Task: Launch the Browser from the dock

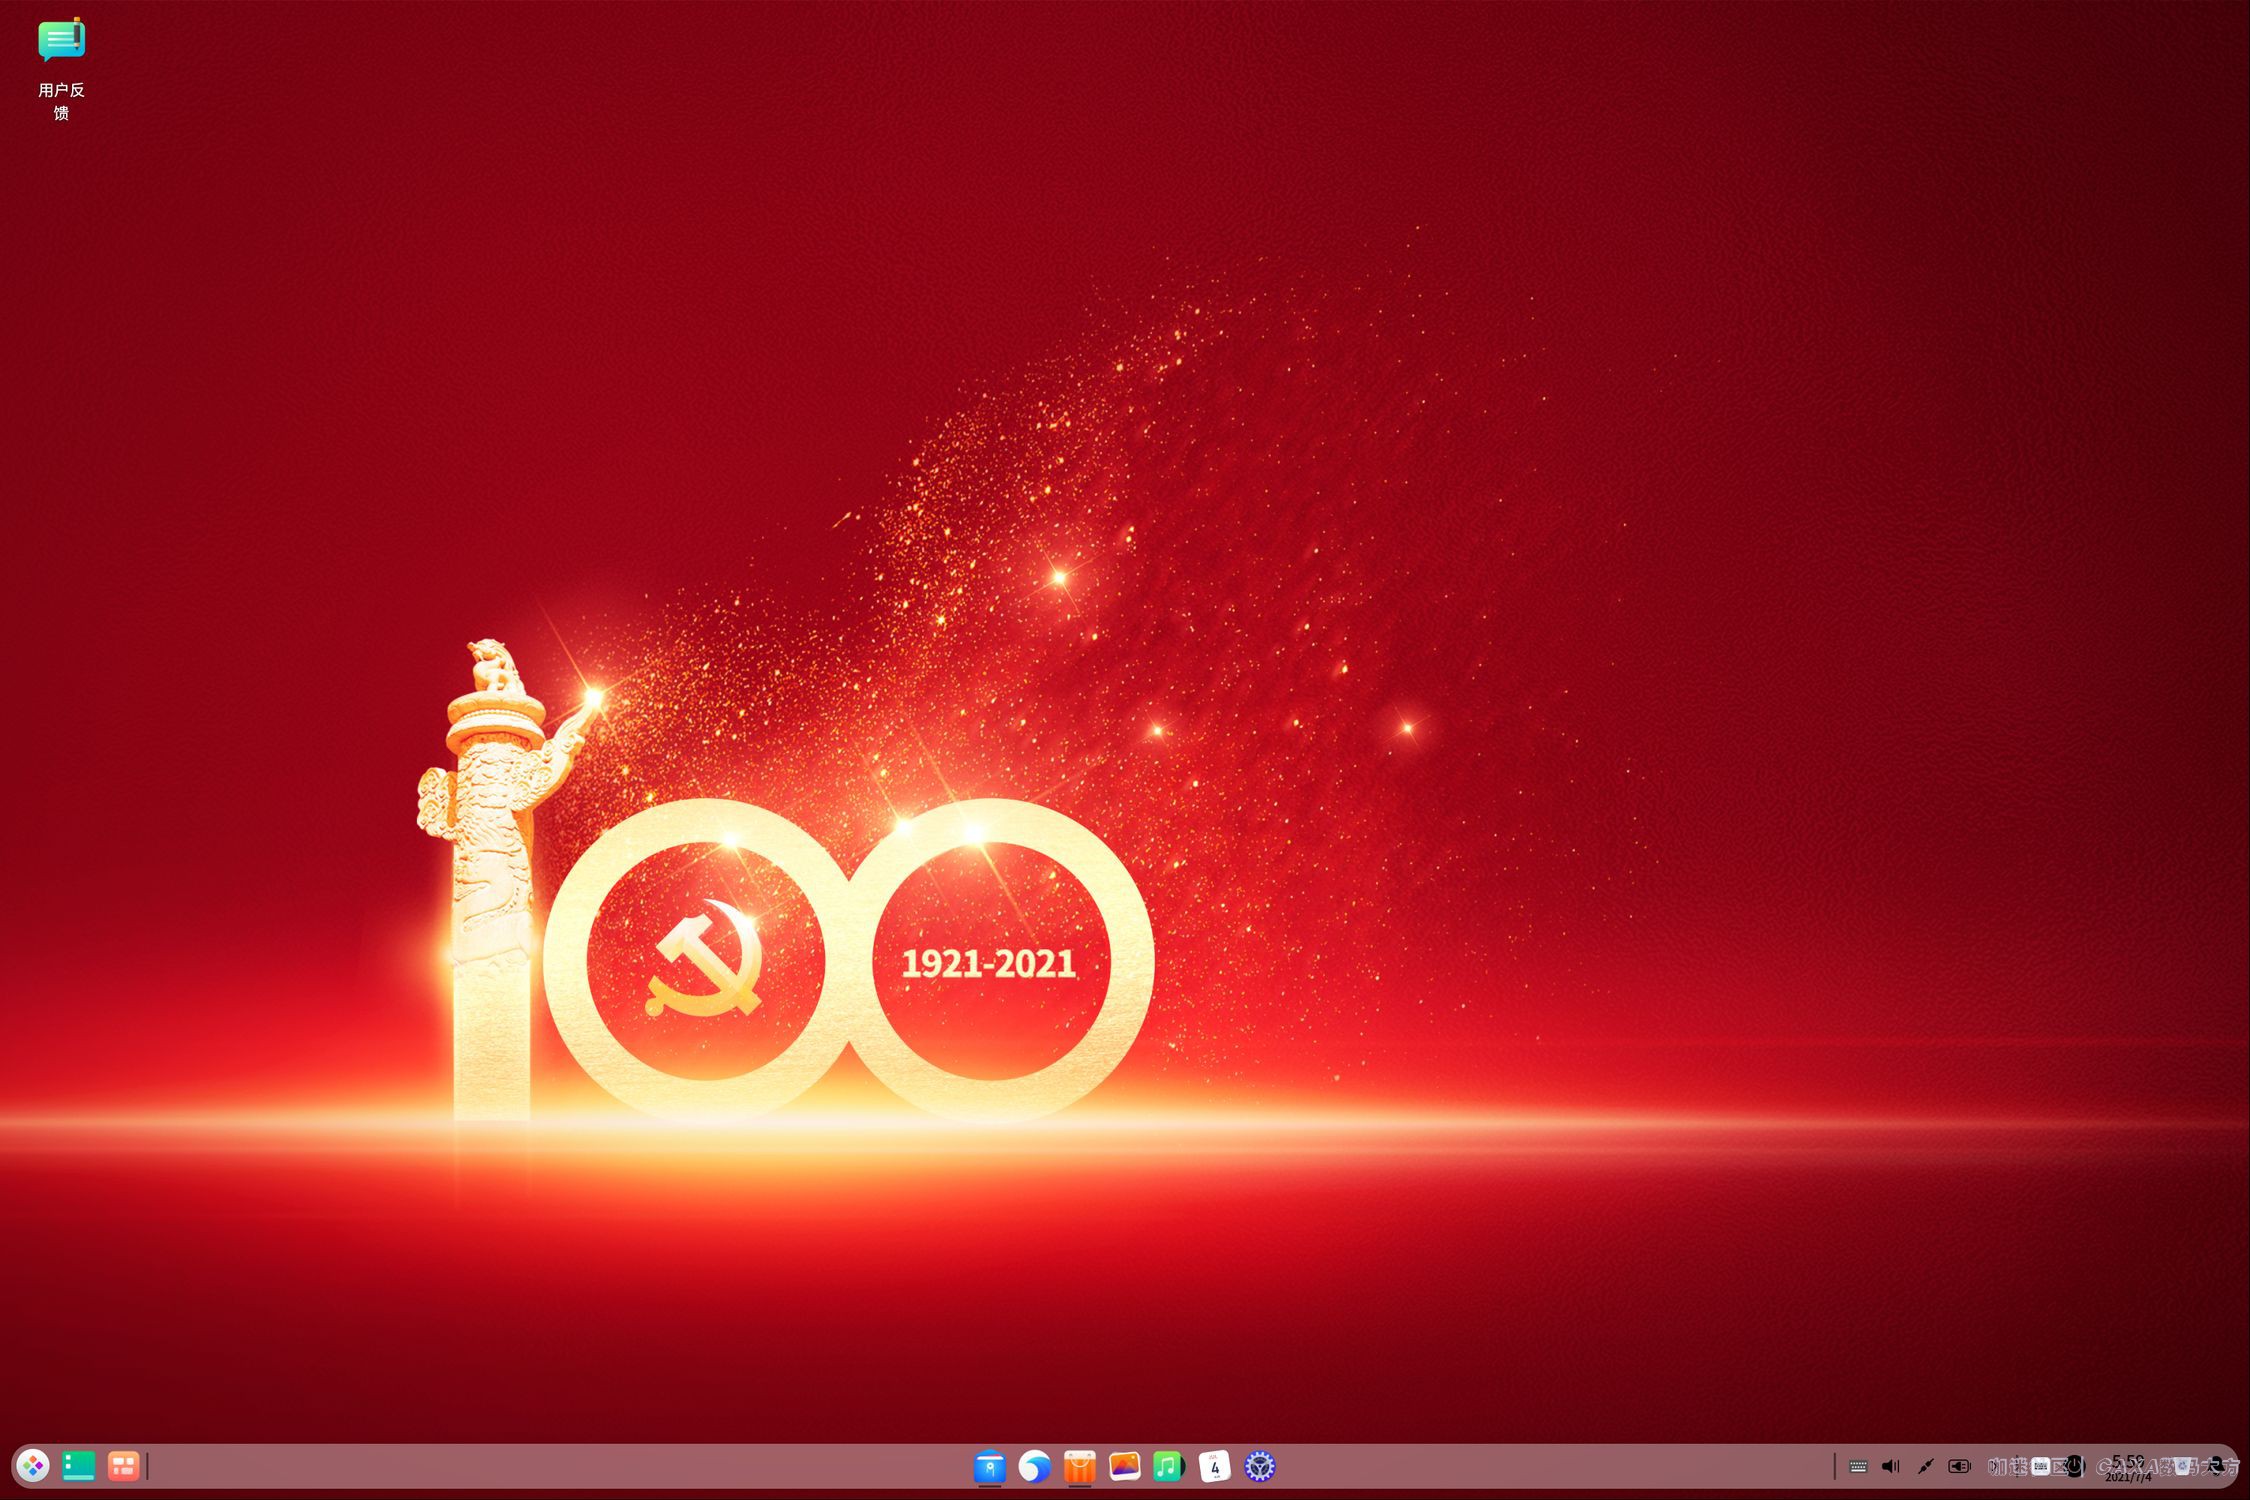Action: click(x=1036, y=1467)
